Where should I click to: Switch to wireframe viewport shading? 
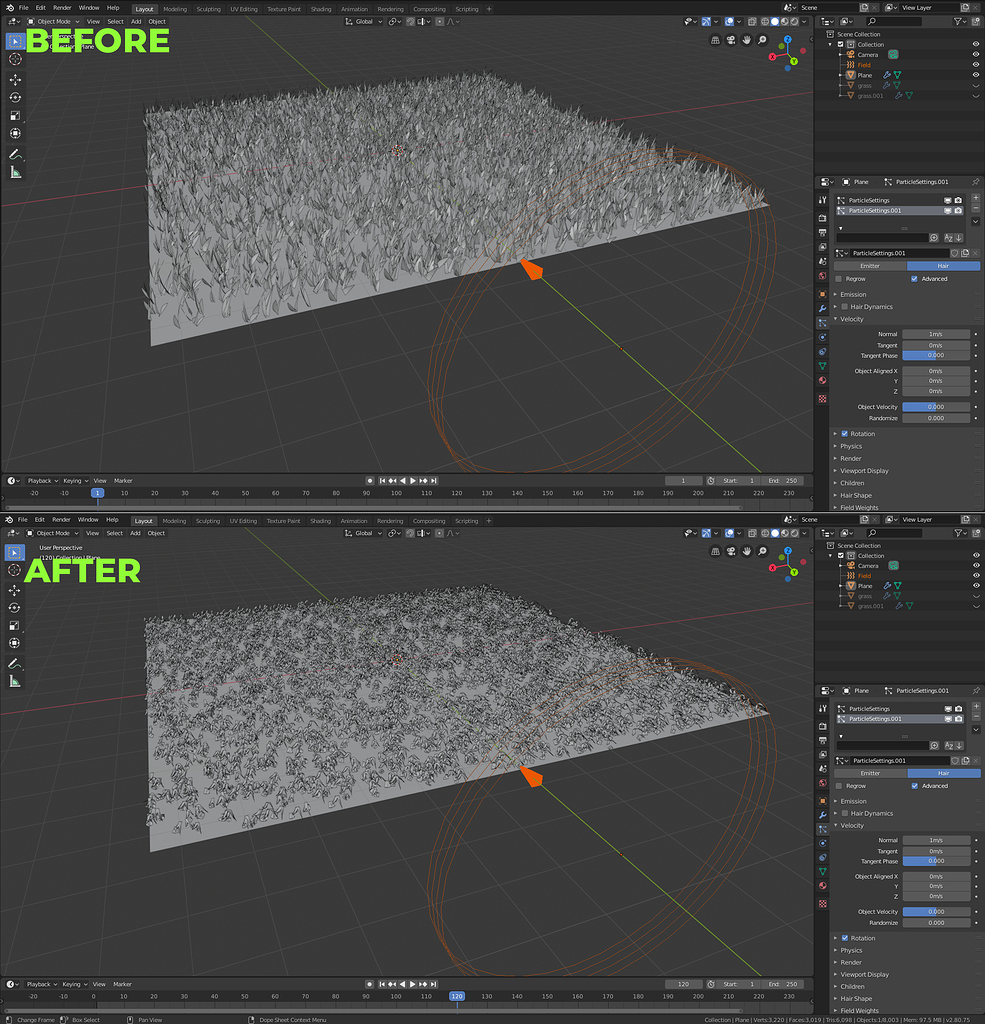click(x=763, y=21)
